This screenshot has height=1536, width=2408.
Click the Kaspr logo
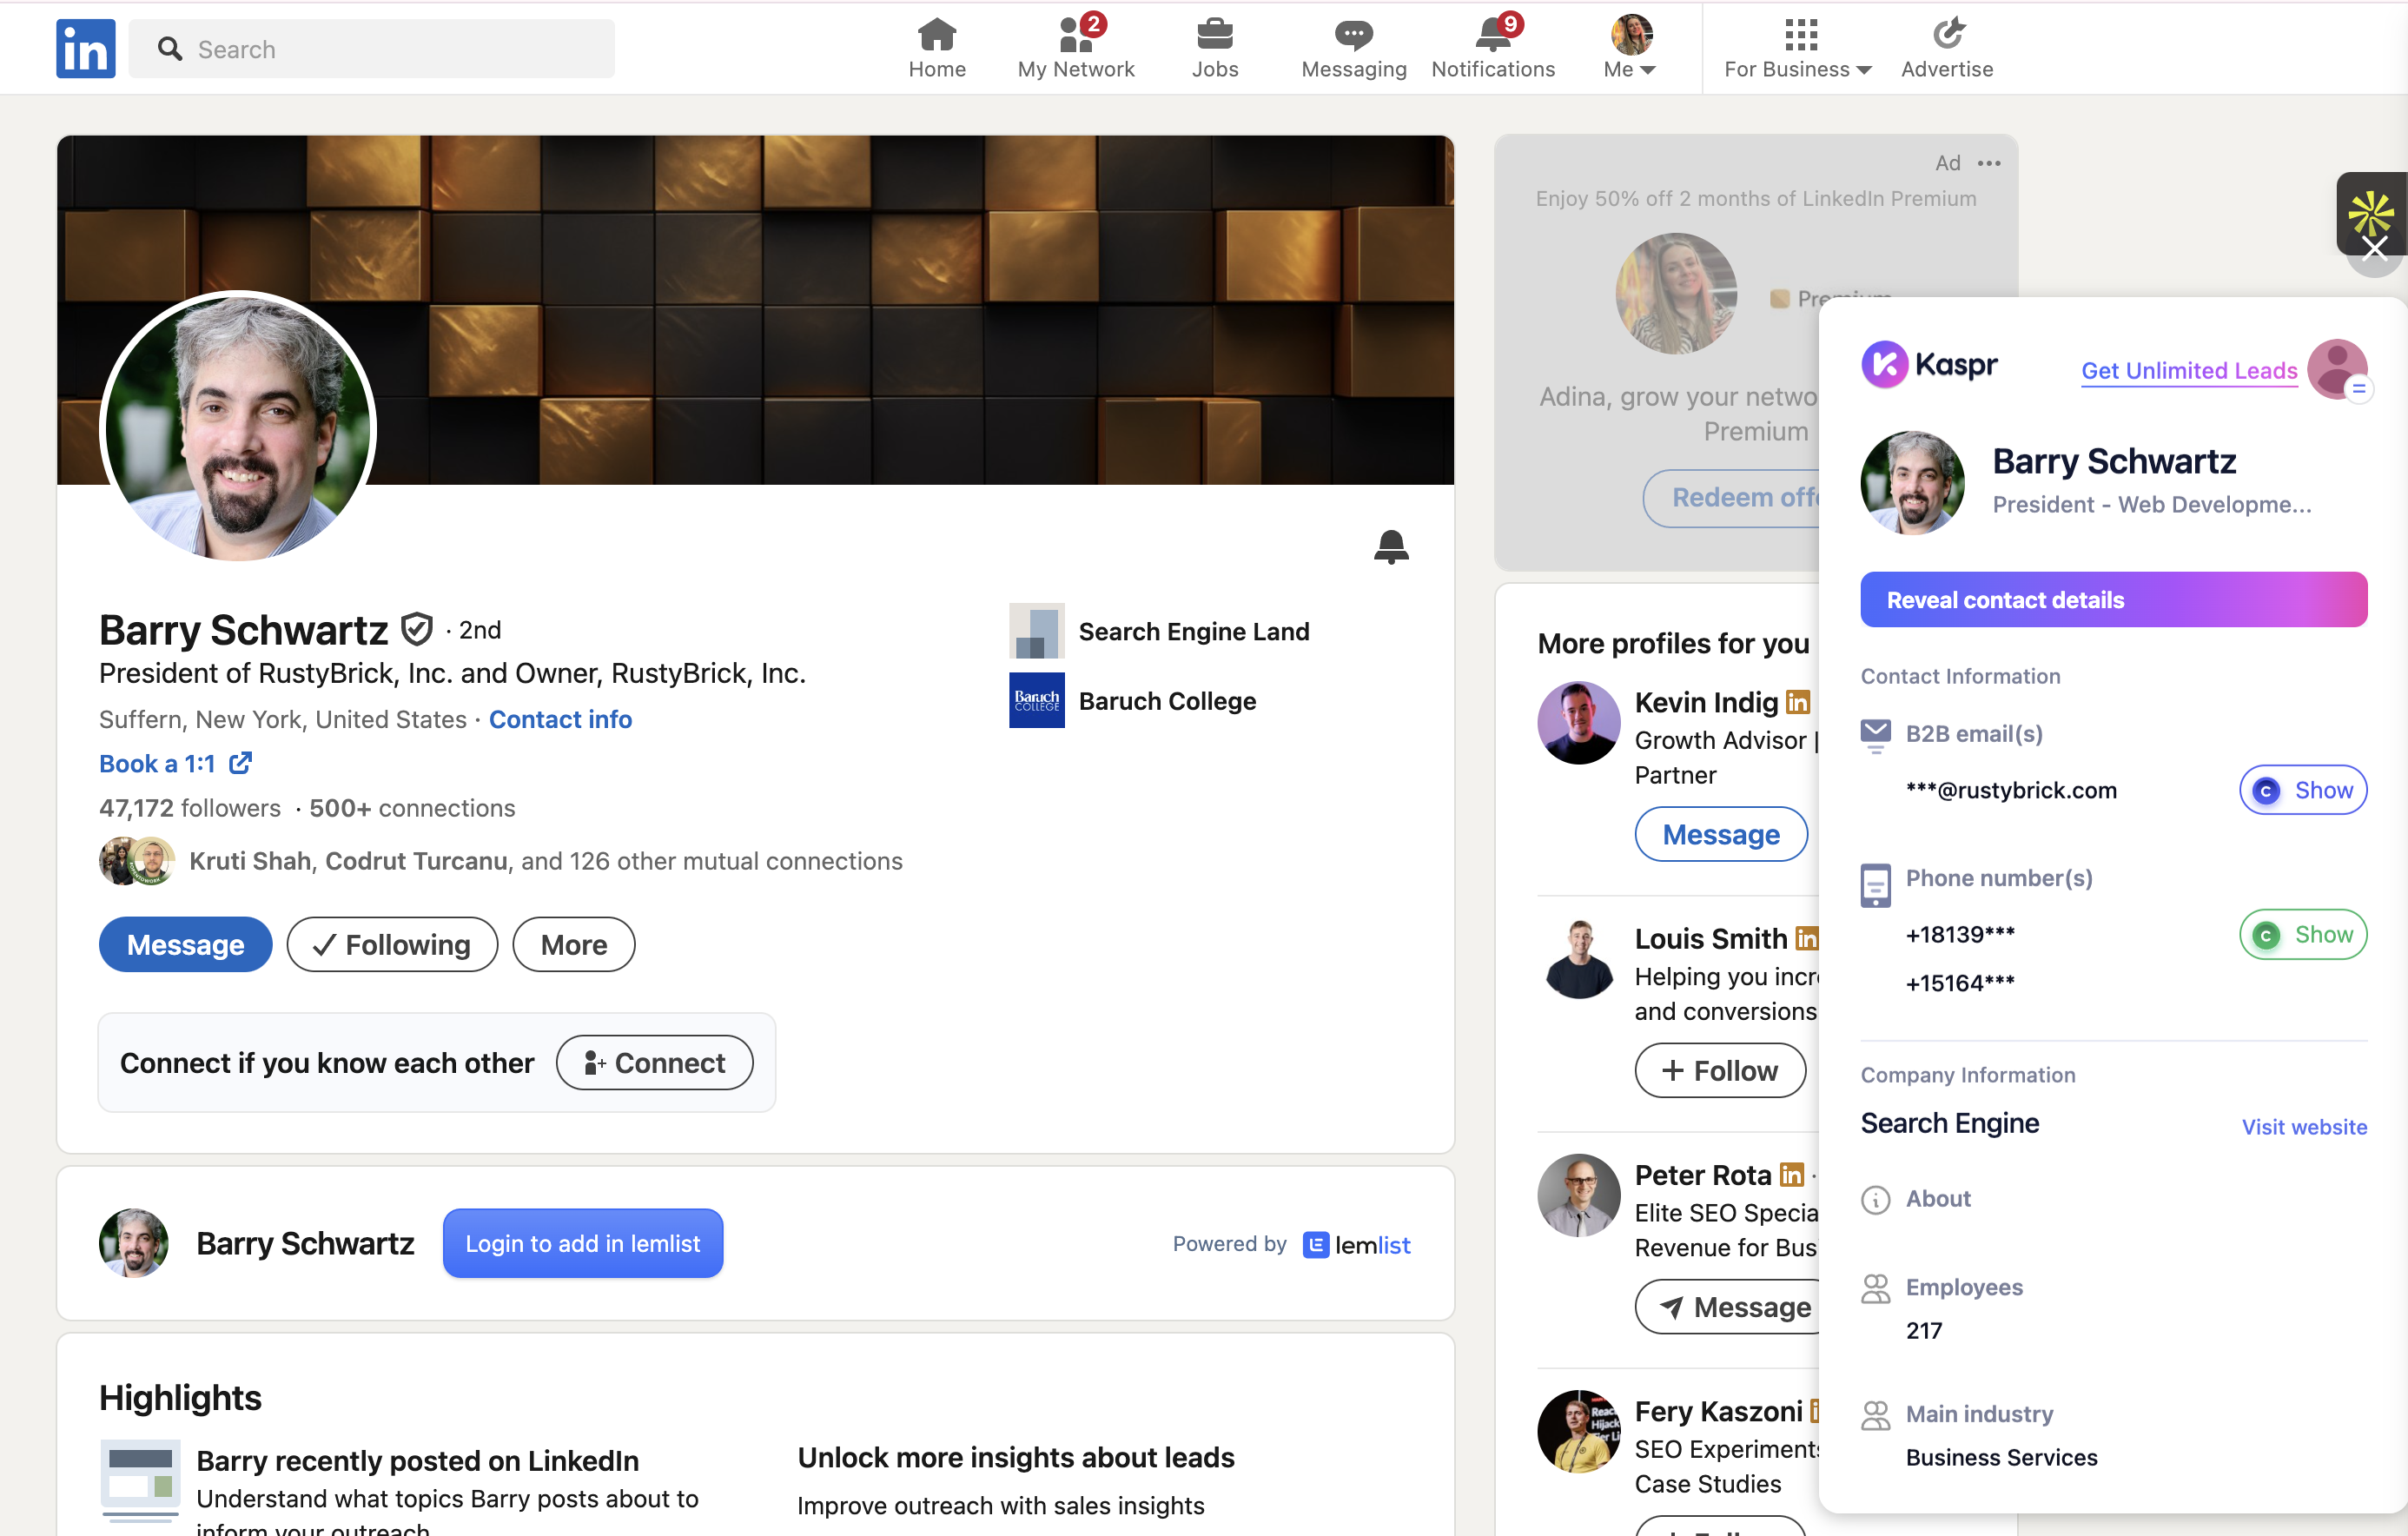point(1928,364)
